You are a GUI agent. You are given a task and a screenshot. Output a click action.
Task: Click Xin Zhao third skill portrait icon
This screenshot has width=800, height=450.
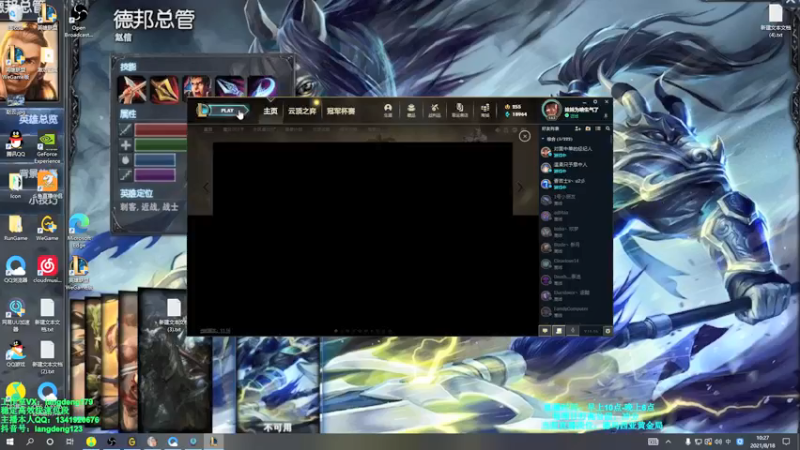(196, 88)
